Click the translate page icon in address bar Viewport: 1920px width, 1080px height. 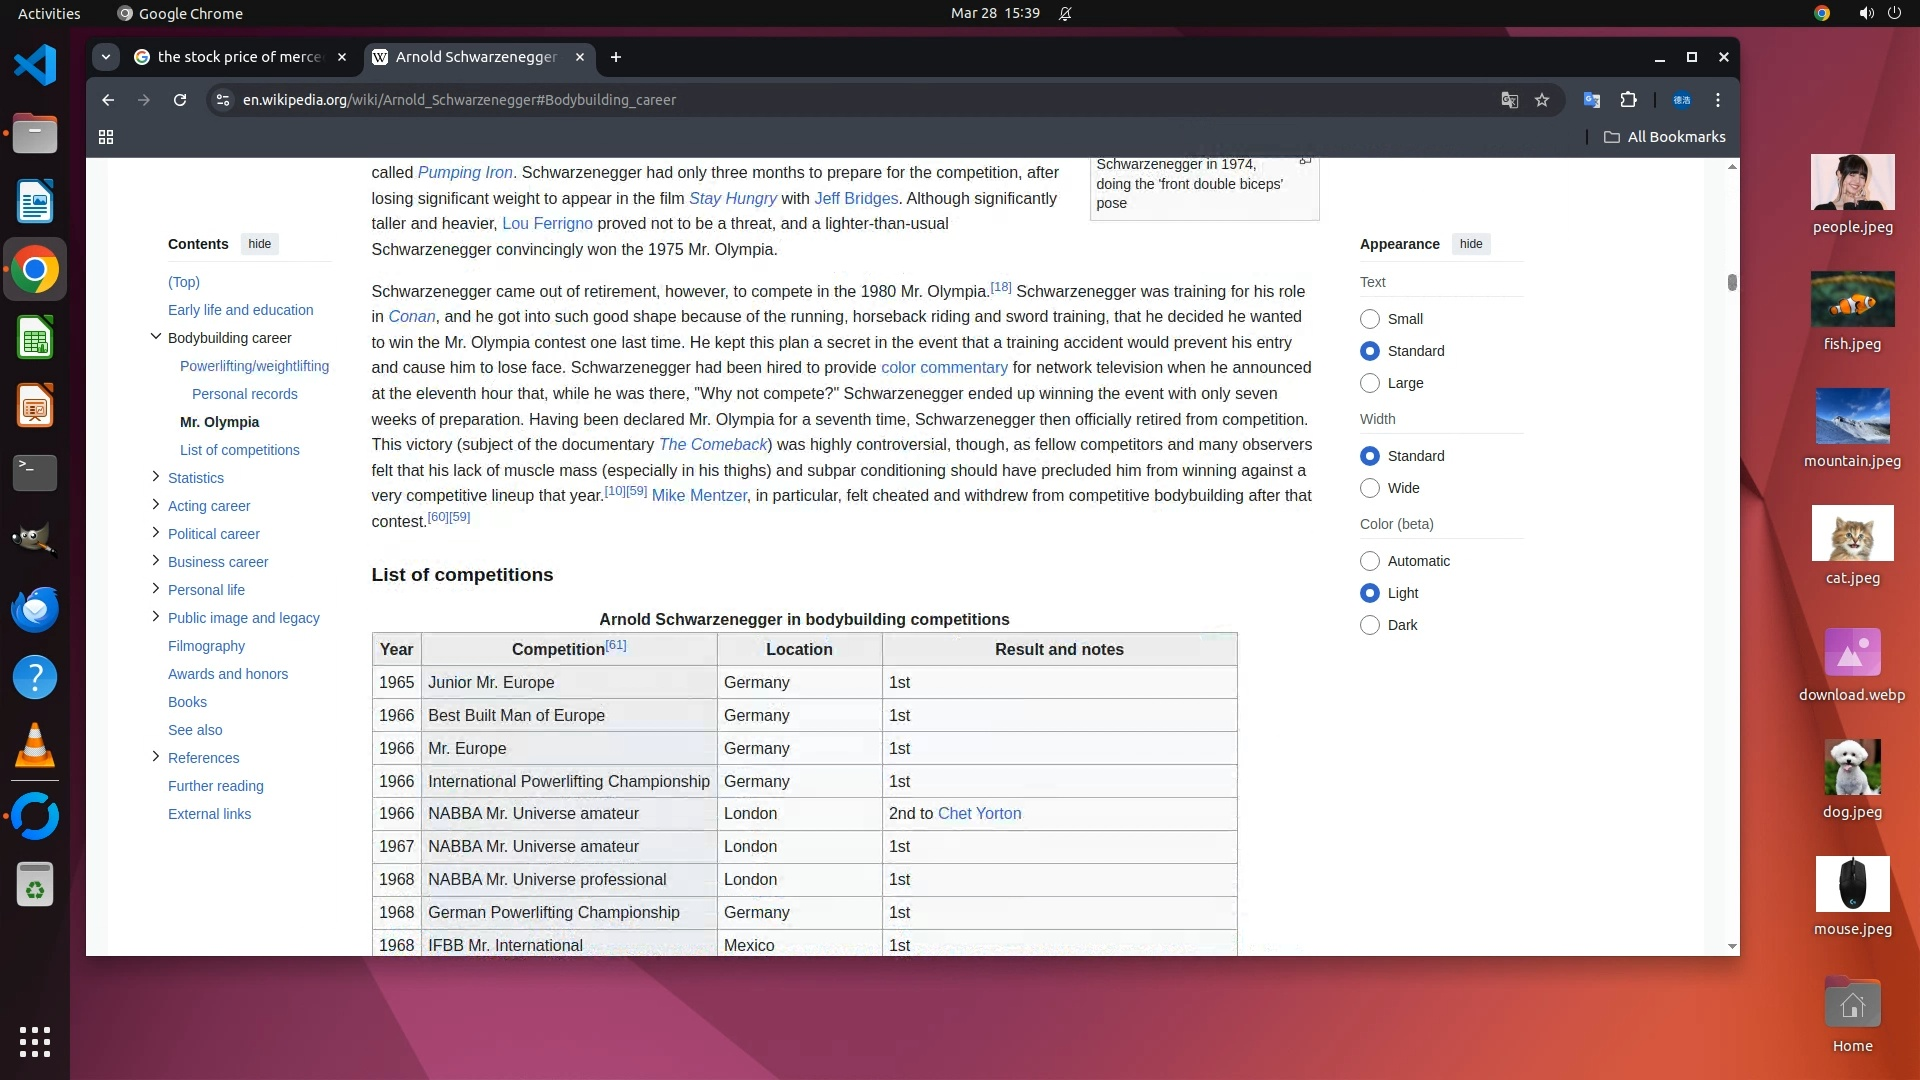tap(1509, 100)
